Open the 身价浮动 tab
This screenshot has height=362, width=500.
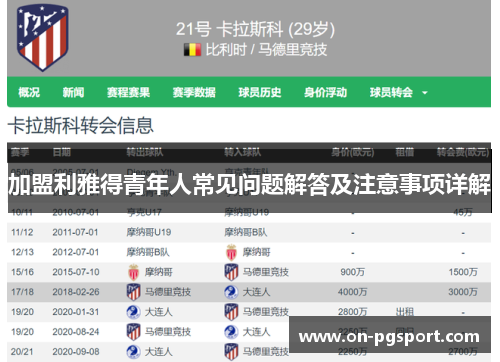click(325, 92)
